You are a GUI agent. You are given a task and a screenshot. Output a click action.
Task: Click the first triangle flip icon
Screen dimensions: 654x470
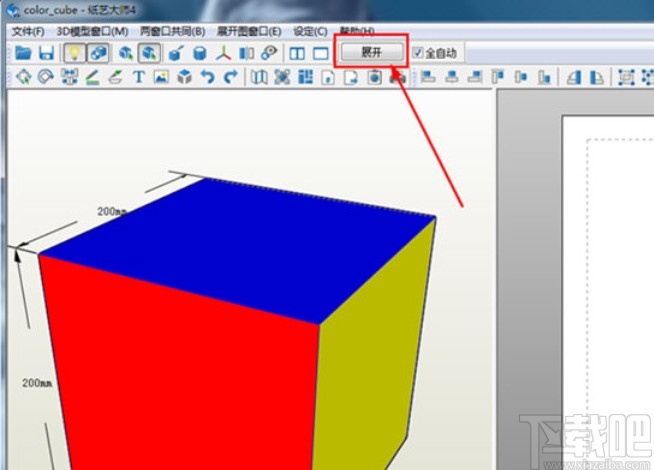pyautogui.click(x=574, y=77)
